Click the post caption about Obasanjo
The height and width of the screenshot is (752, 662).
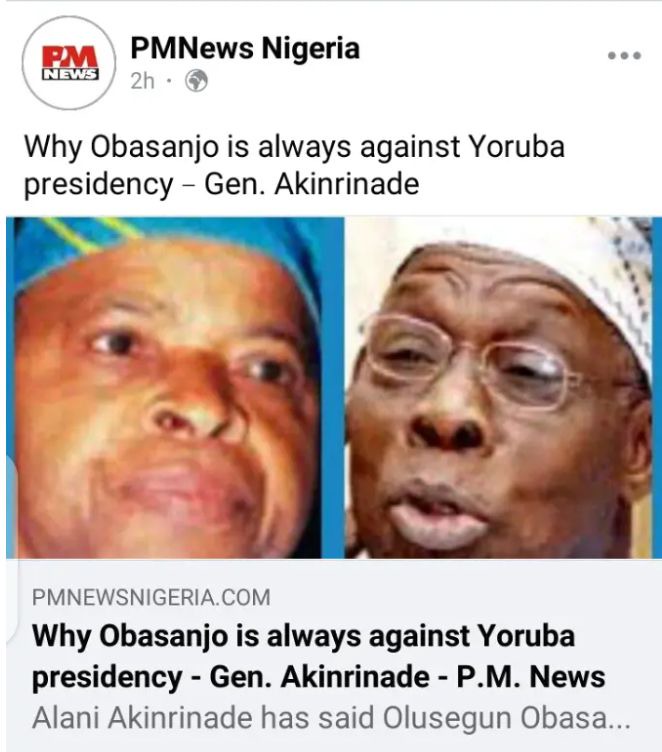coord(294,165)
